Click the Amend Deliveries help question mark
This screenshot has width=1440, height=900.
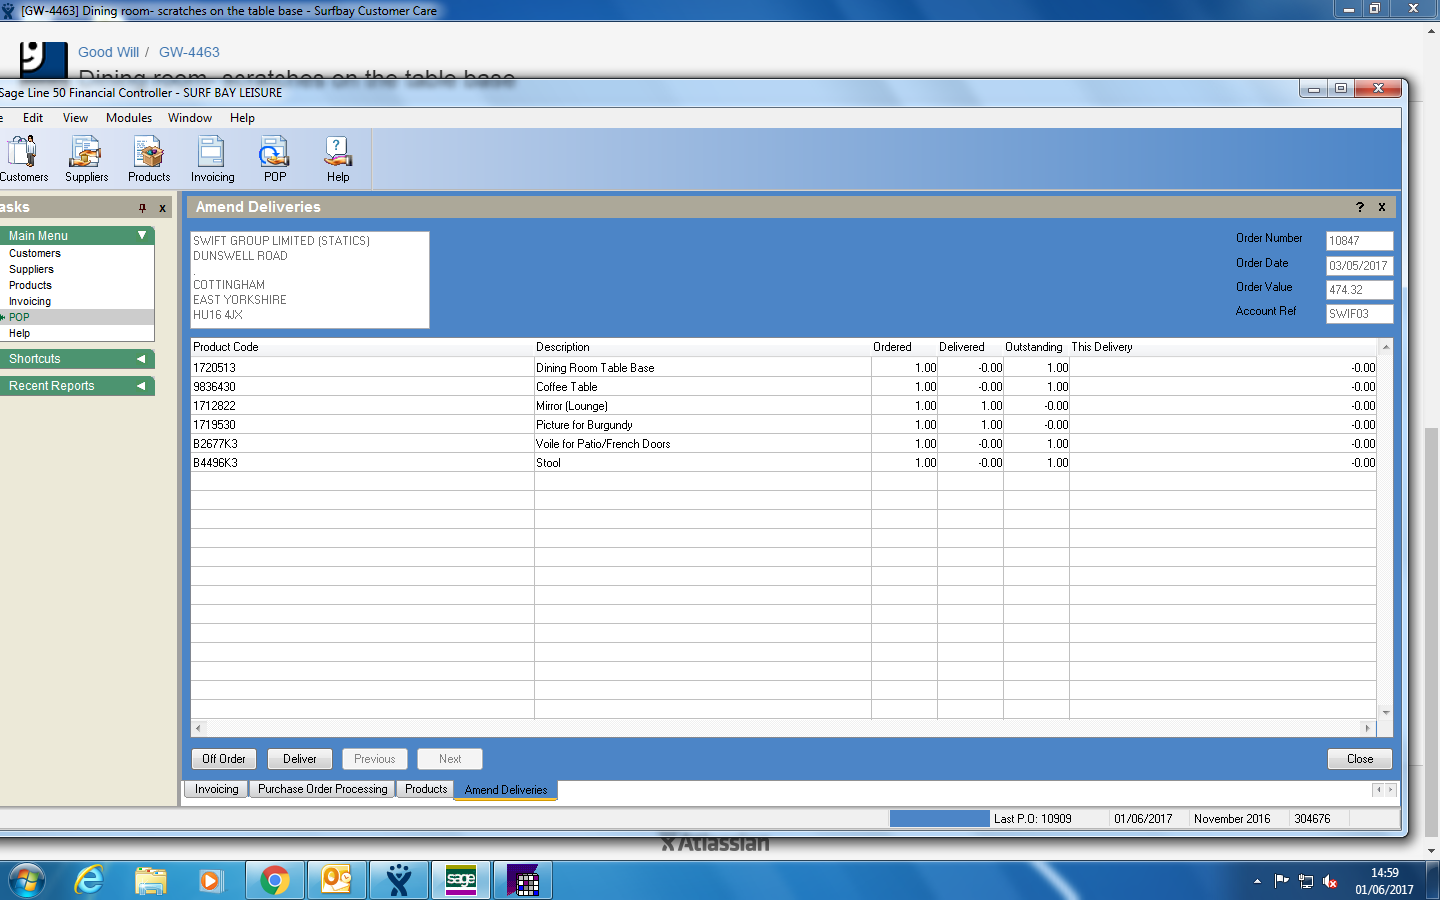tap(1360, 207)
